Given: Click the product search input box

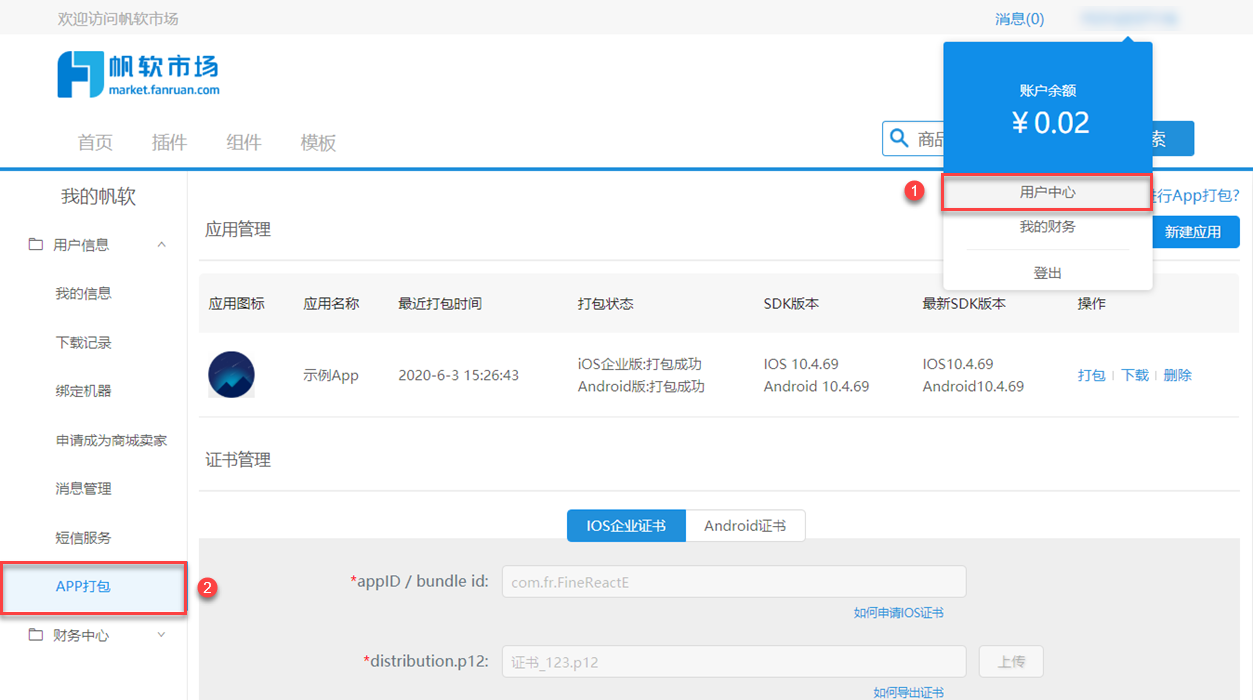Looking at the screenshot, I should coord(912,139).
